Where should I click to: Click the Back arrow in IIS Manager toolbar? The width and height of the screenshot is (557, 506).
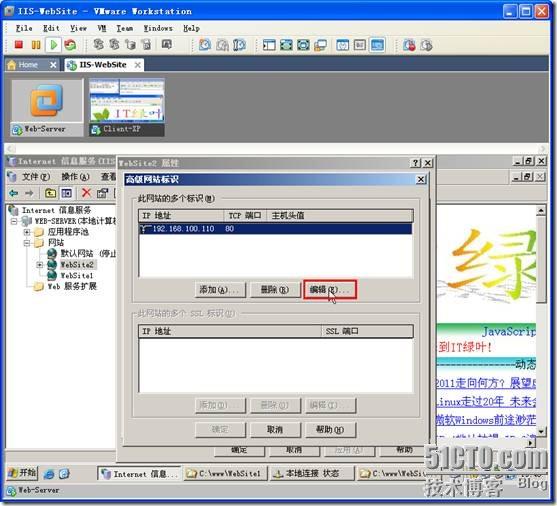pyautogui.click(x=14, y=193)
